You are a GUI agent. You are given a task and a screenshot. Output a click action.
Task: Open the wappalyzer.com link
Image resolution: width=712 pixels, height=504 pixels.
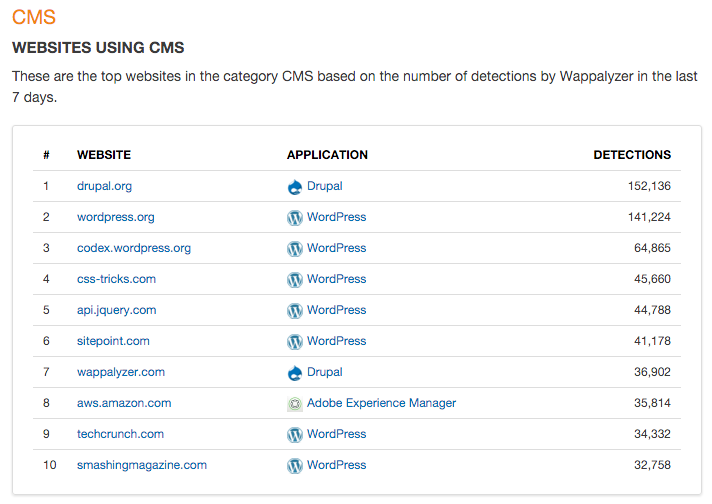tap(121, 372)
